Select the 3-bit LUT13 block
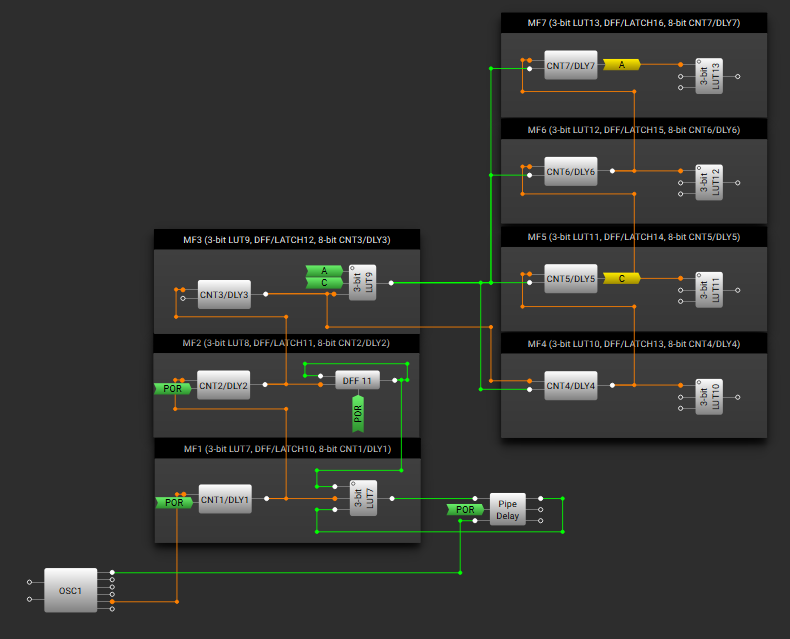Viewport: 790px width, 639px height. [x=709, y=76]
